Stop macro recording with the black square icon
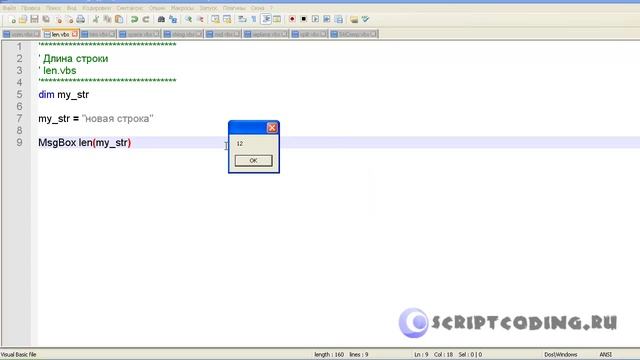Screen dimensions: 640x360 coord(304,19)
